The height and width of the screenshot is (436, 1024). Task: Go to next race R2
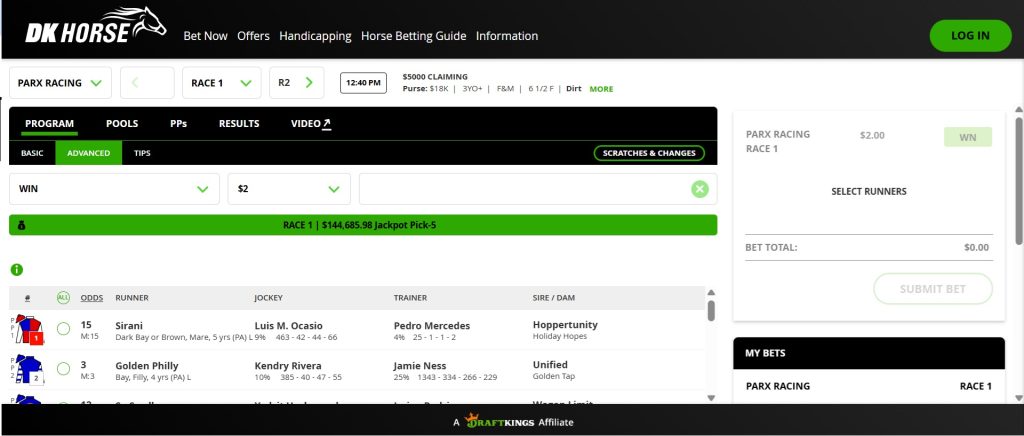[296, 83]
